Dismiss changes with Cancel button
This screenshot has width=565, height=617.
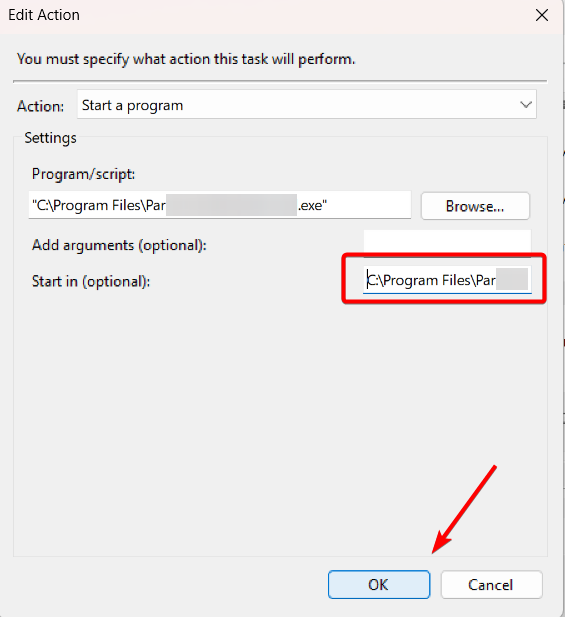(x=491, y=584)
